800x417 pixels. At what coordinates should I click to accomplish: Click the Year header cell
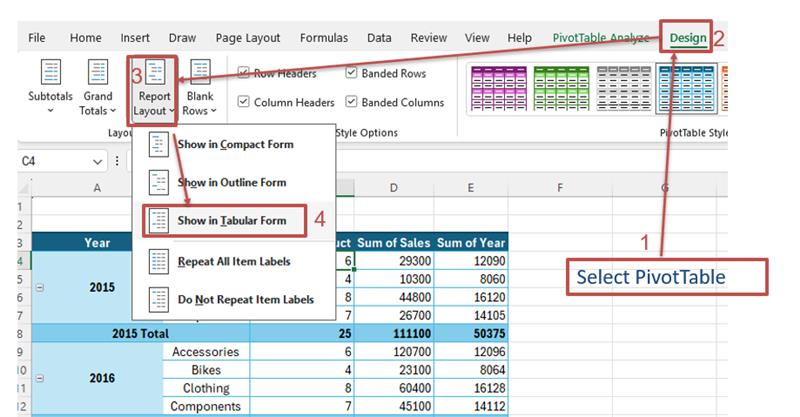point(97,242)
